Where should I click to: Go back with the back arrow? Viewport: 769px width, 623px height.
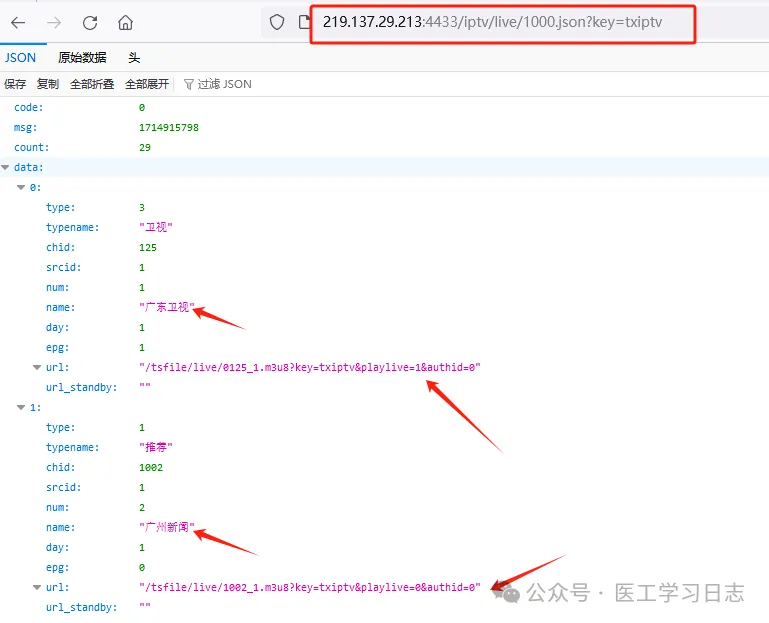pos(18,23)
